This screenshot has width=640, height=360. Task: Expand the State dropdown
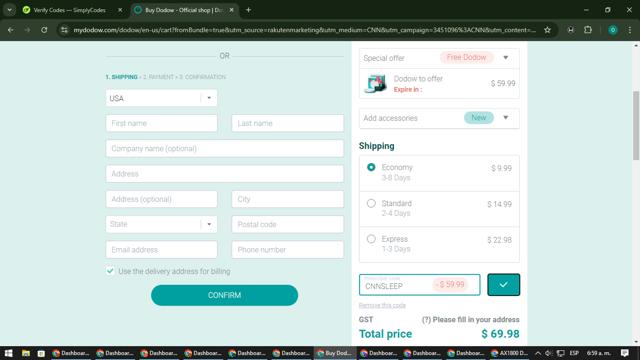click(x=162, y=224)
